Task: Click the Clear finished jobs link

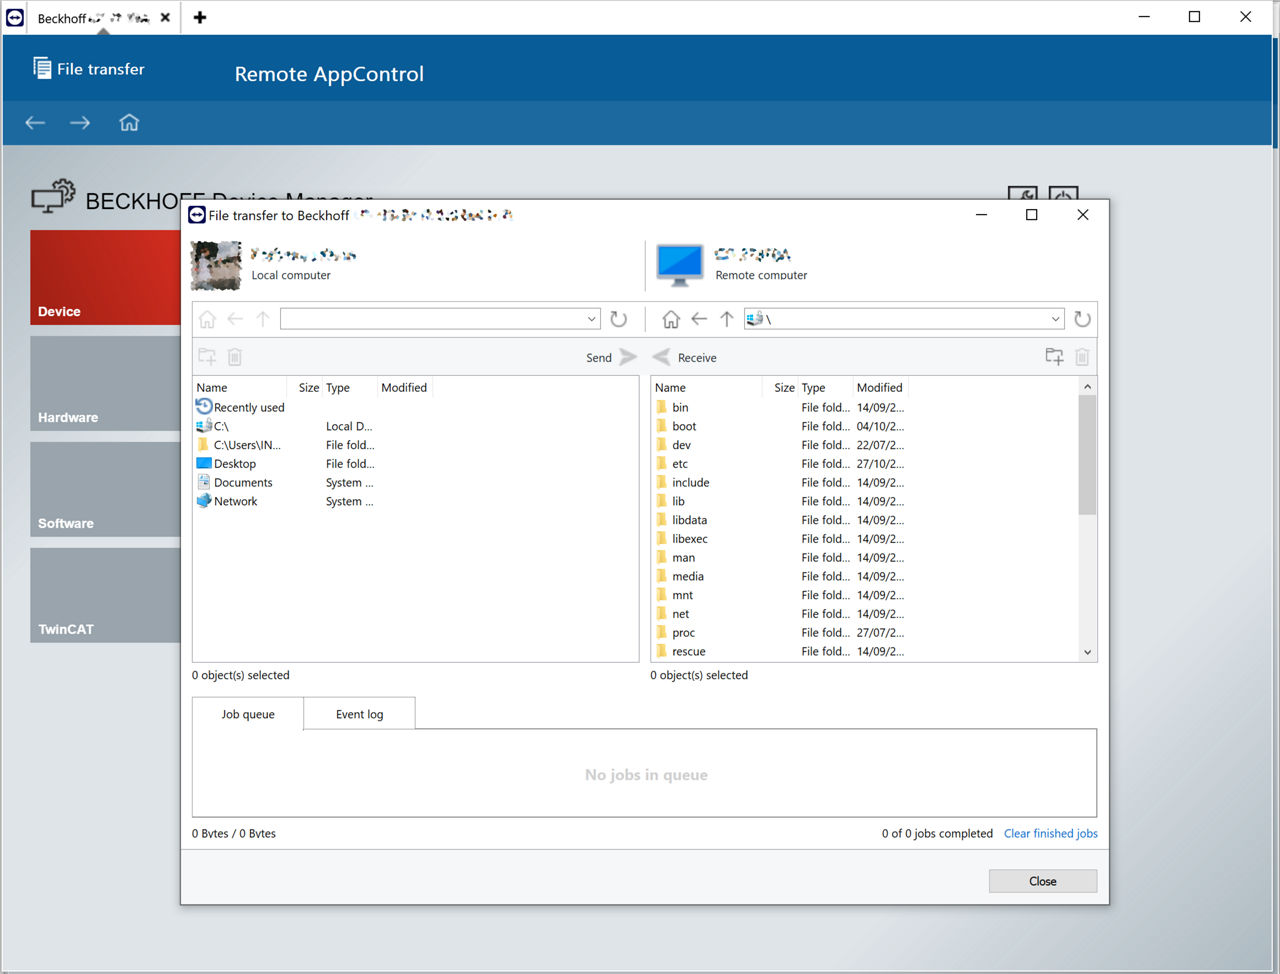Action: coord(1050,833)
